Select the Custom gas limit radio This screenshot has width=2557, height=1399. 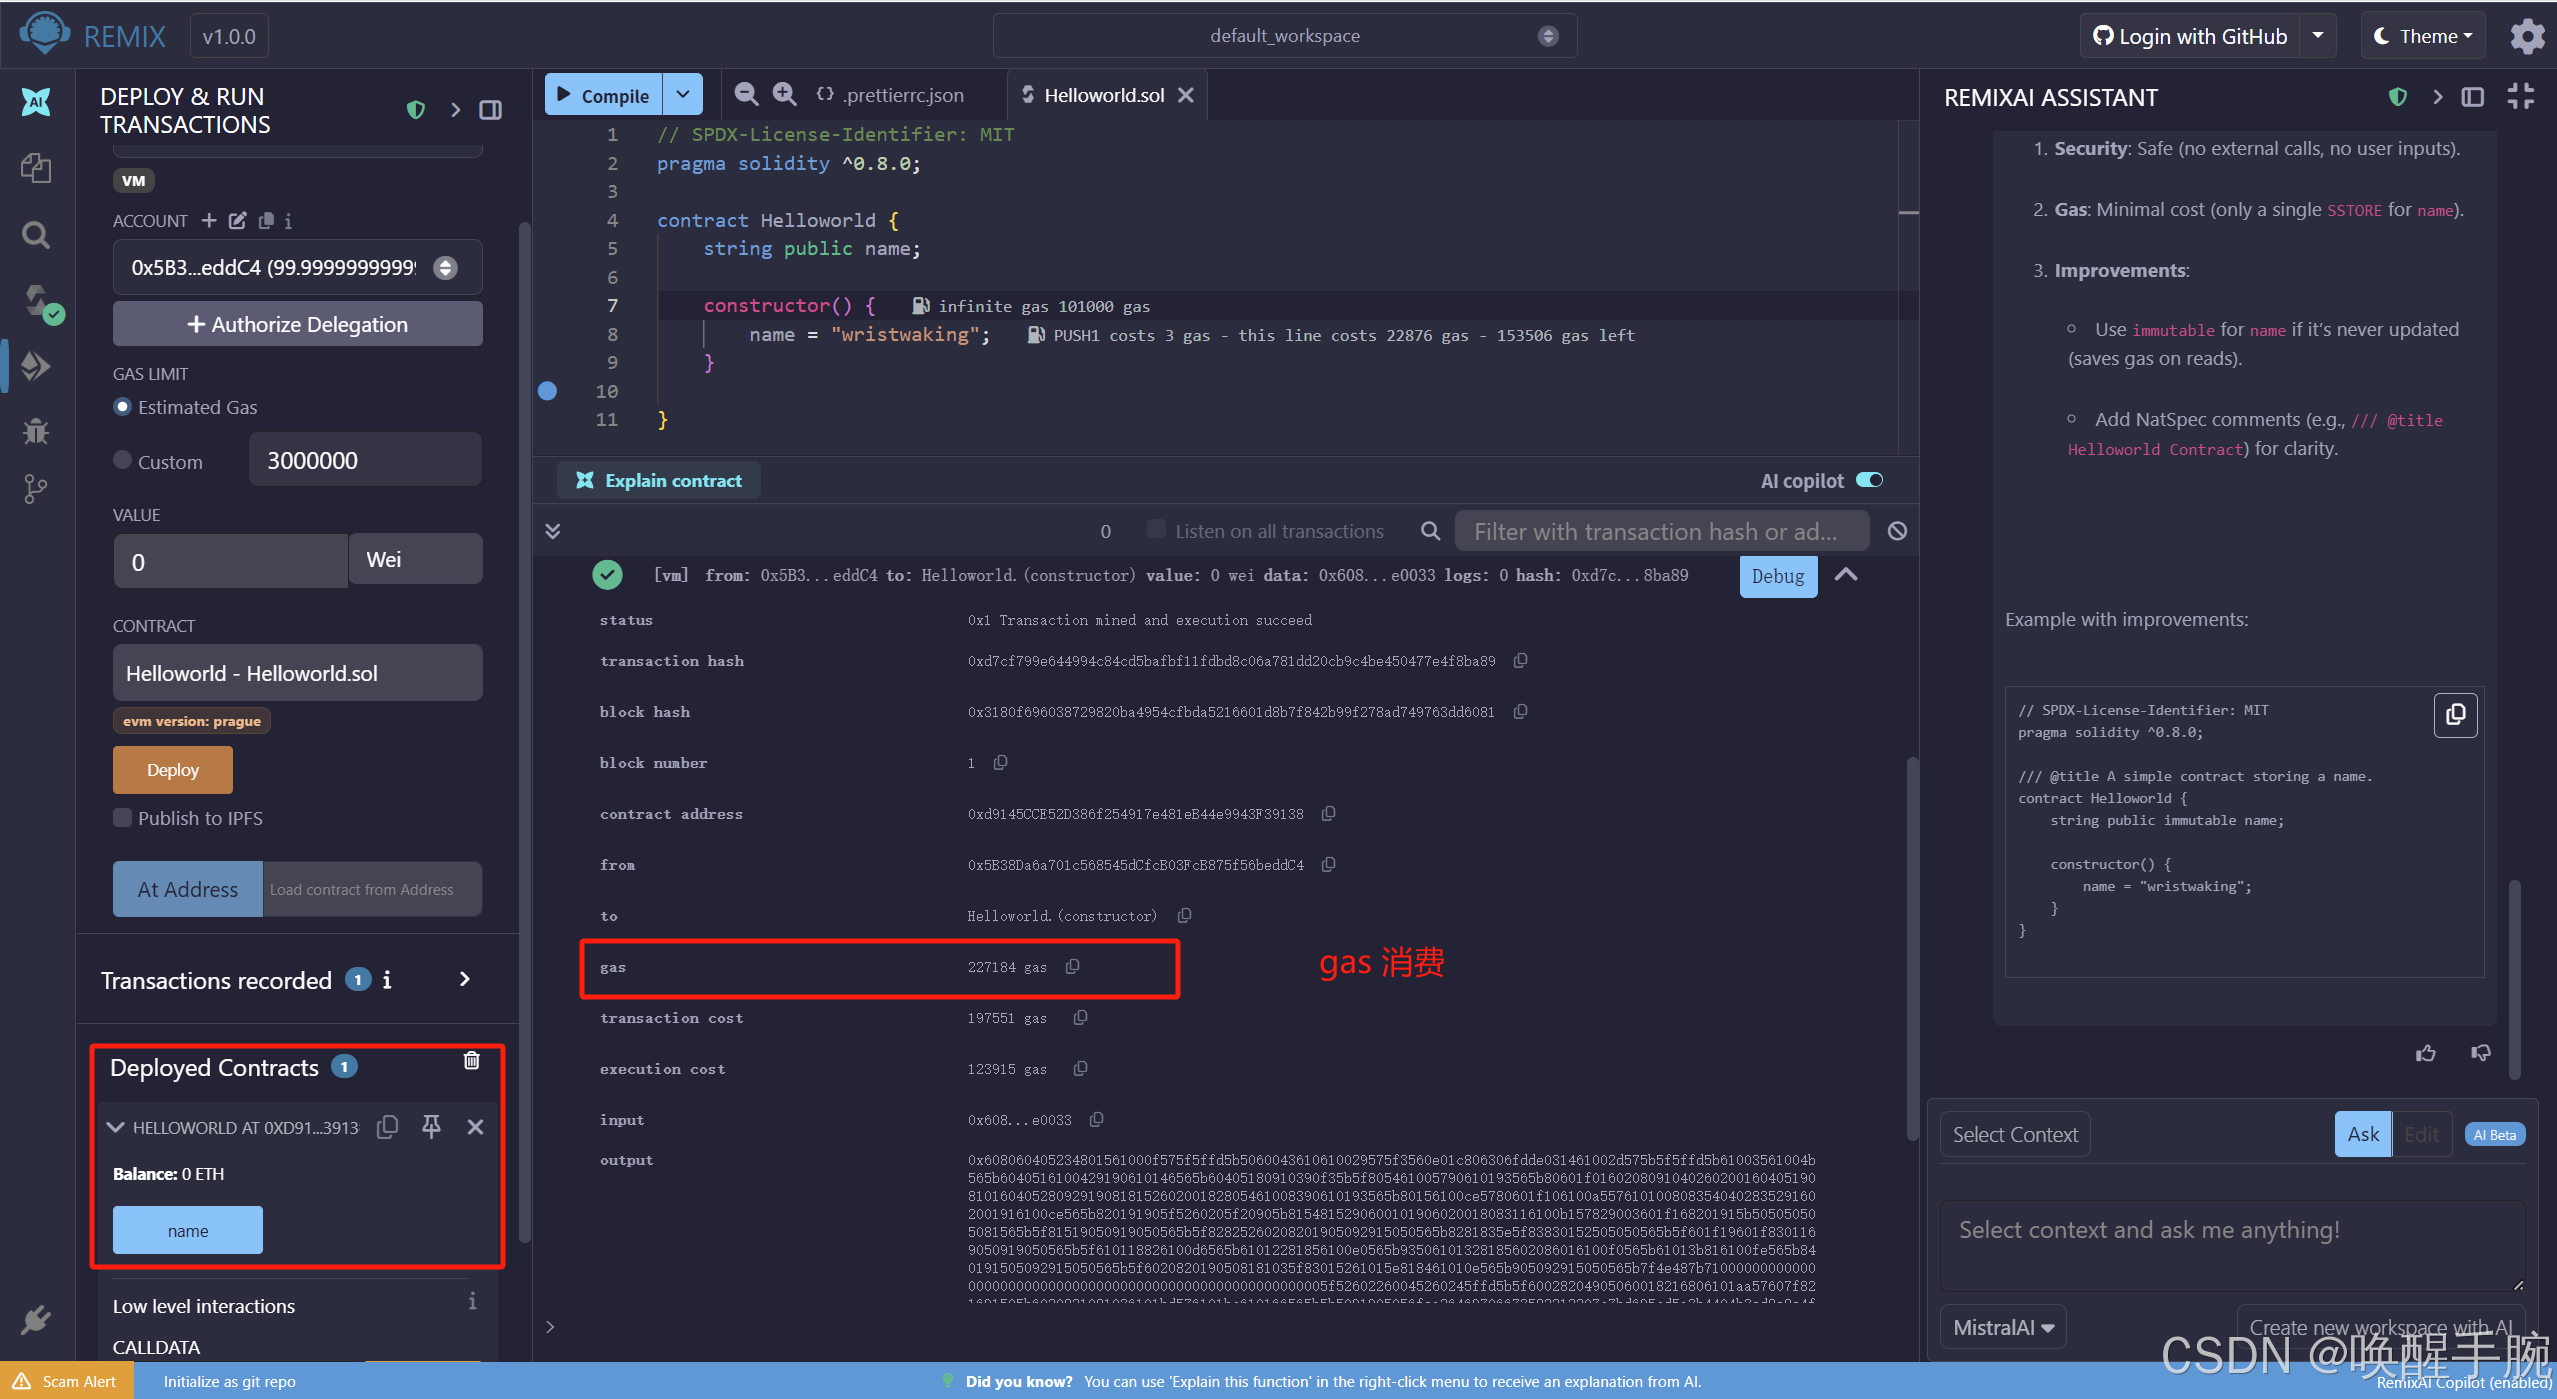[123, 461]
